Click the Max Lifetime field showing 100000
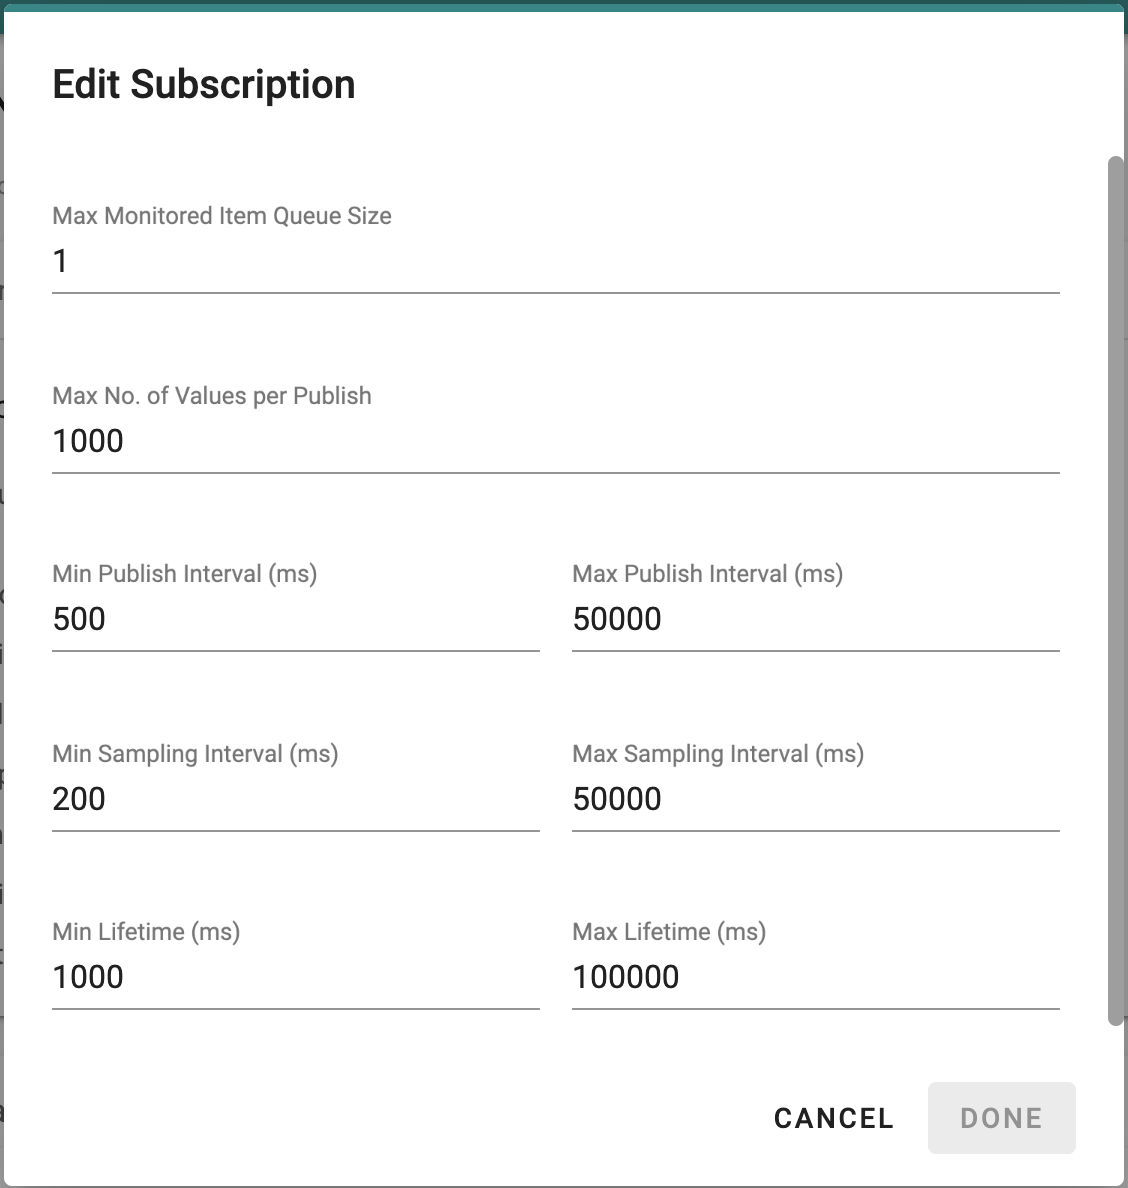 coord(816,977)
